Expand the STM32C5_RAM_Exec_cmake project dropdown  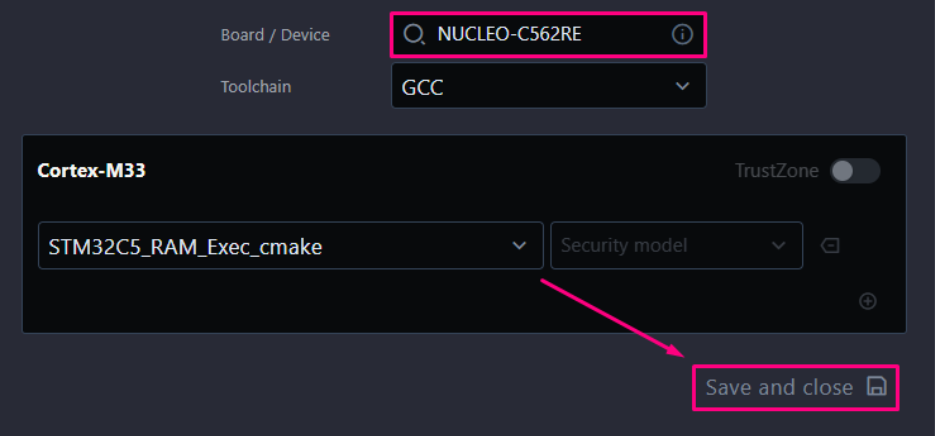point(291,245)
